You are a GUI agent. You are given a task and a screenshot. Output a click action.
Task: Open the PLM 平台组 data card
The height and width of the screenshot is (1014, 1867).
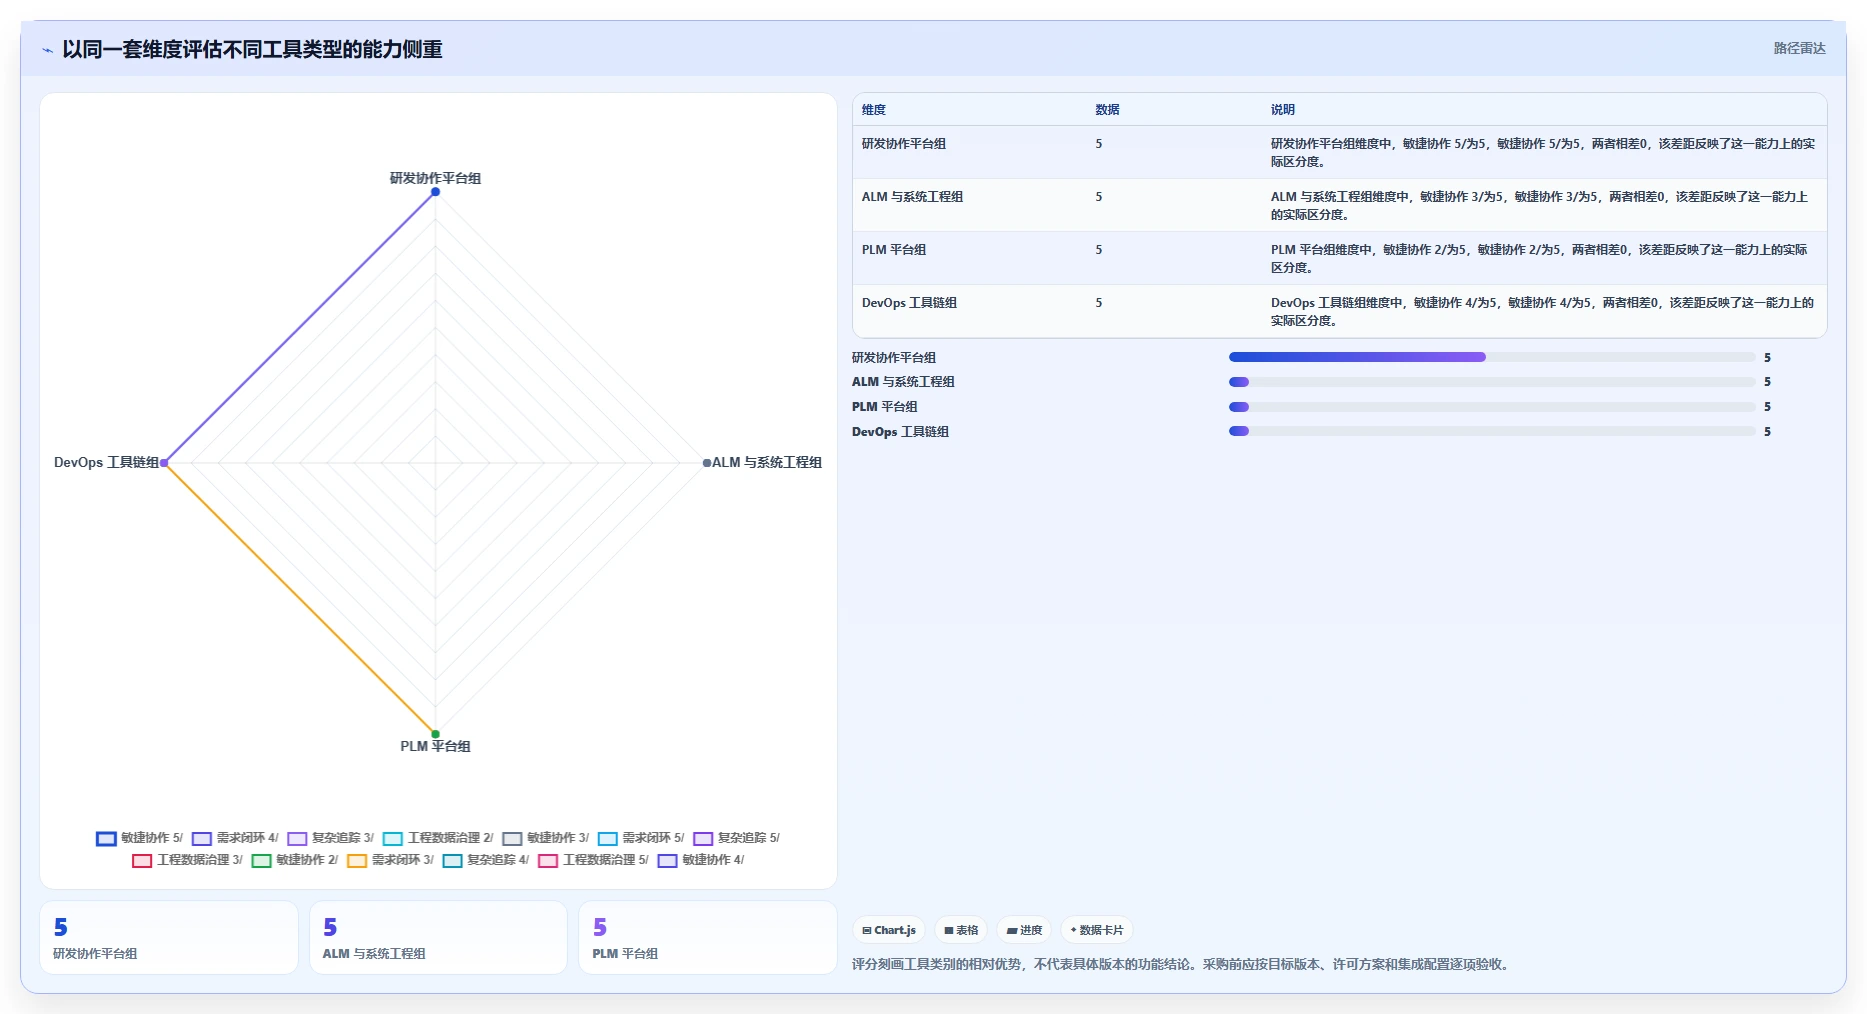click(x=708, y=938)
